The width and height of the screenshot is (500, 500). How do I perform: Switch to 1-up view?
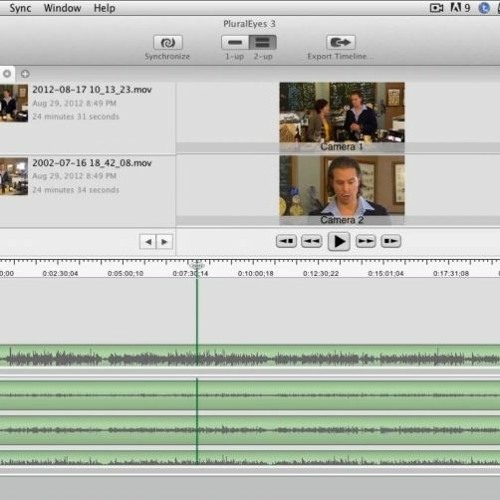[x=235, y=43]
